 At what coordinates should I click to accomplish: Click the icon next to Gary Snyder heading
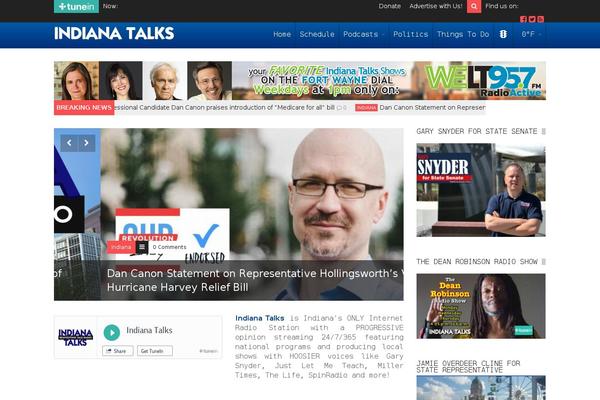(x=543, y=131)
